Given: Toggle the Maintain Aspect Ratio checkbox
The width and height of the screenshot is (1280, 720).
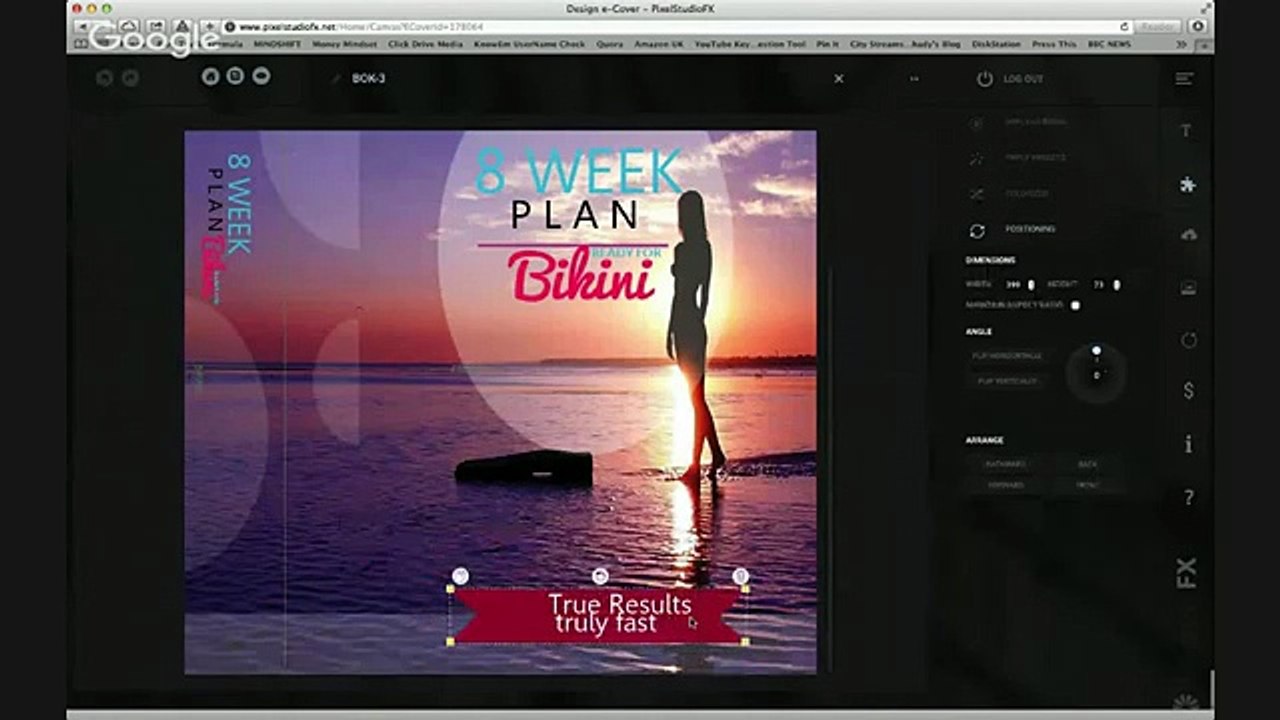Looking at the screenshot, I should (x=1075, y=305).
